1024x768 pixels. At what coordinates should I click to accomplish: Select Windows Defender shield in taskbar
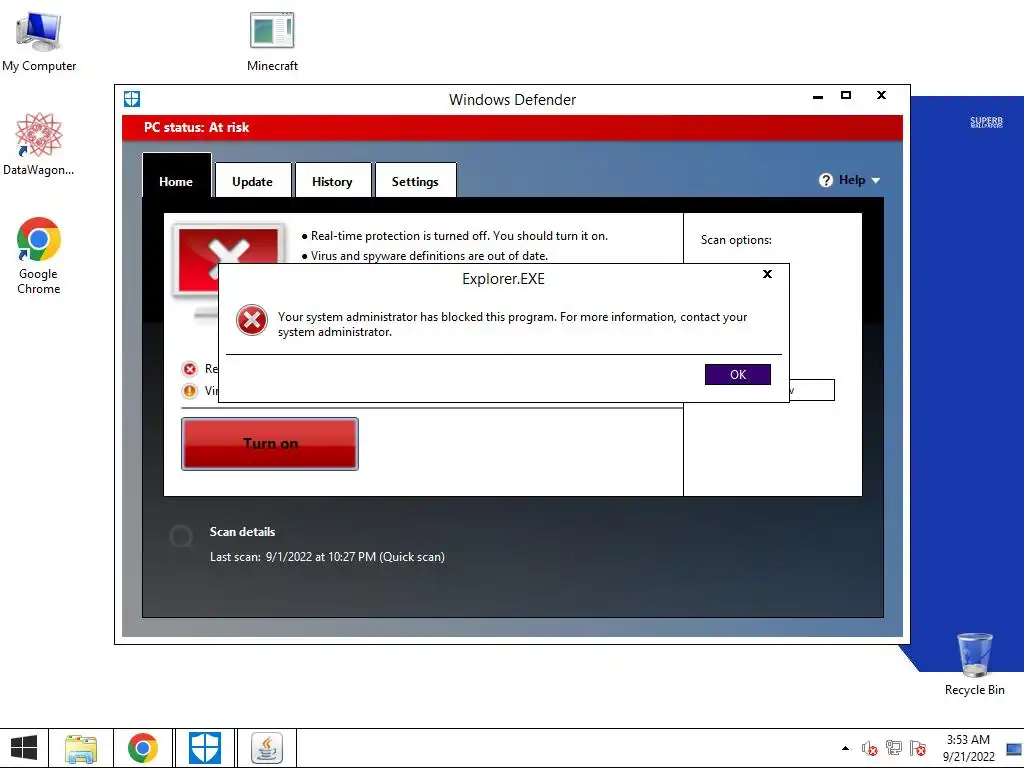[x=204, y=748]
